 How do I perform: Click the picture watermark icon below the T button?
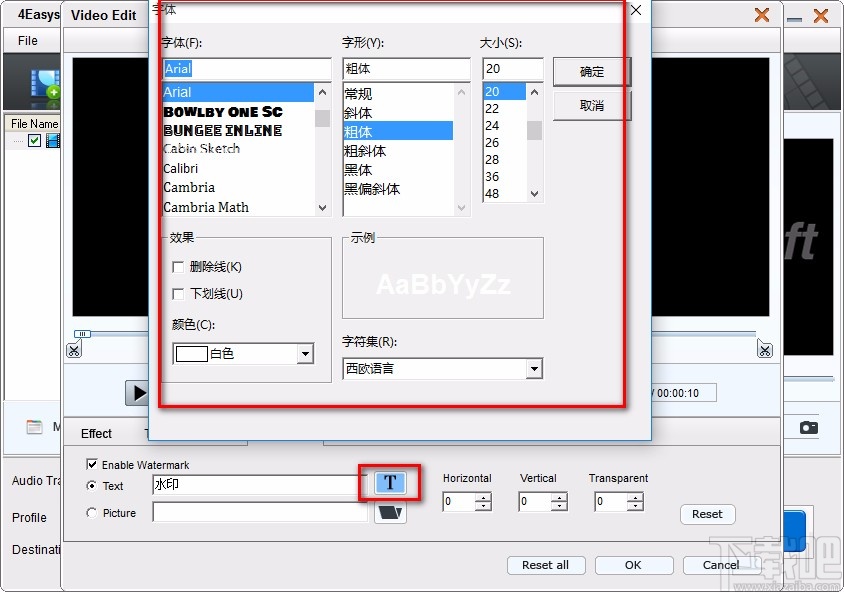pyautogui.click(x=389, y=510)
